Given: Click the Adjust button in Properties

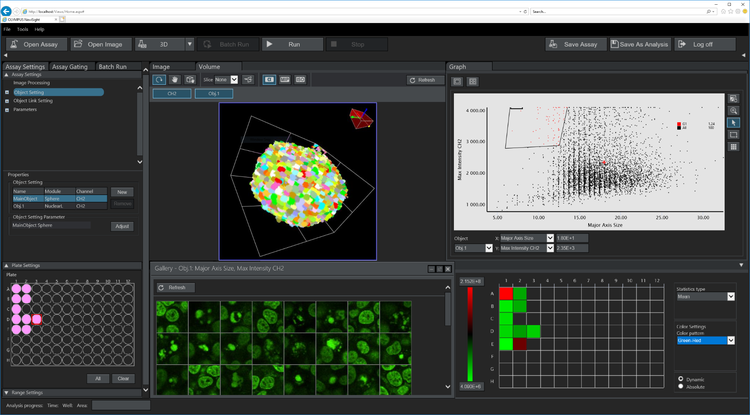Looking at the screenshot, I should [122, 226].
